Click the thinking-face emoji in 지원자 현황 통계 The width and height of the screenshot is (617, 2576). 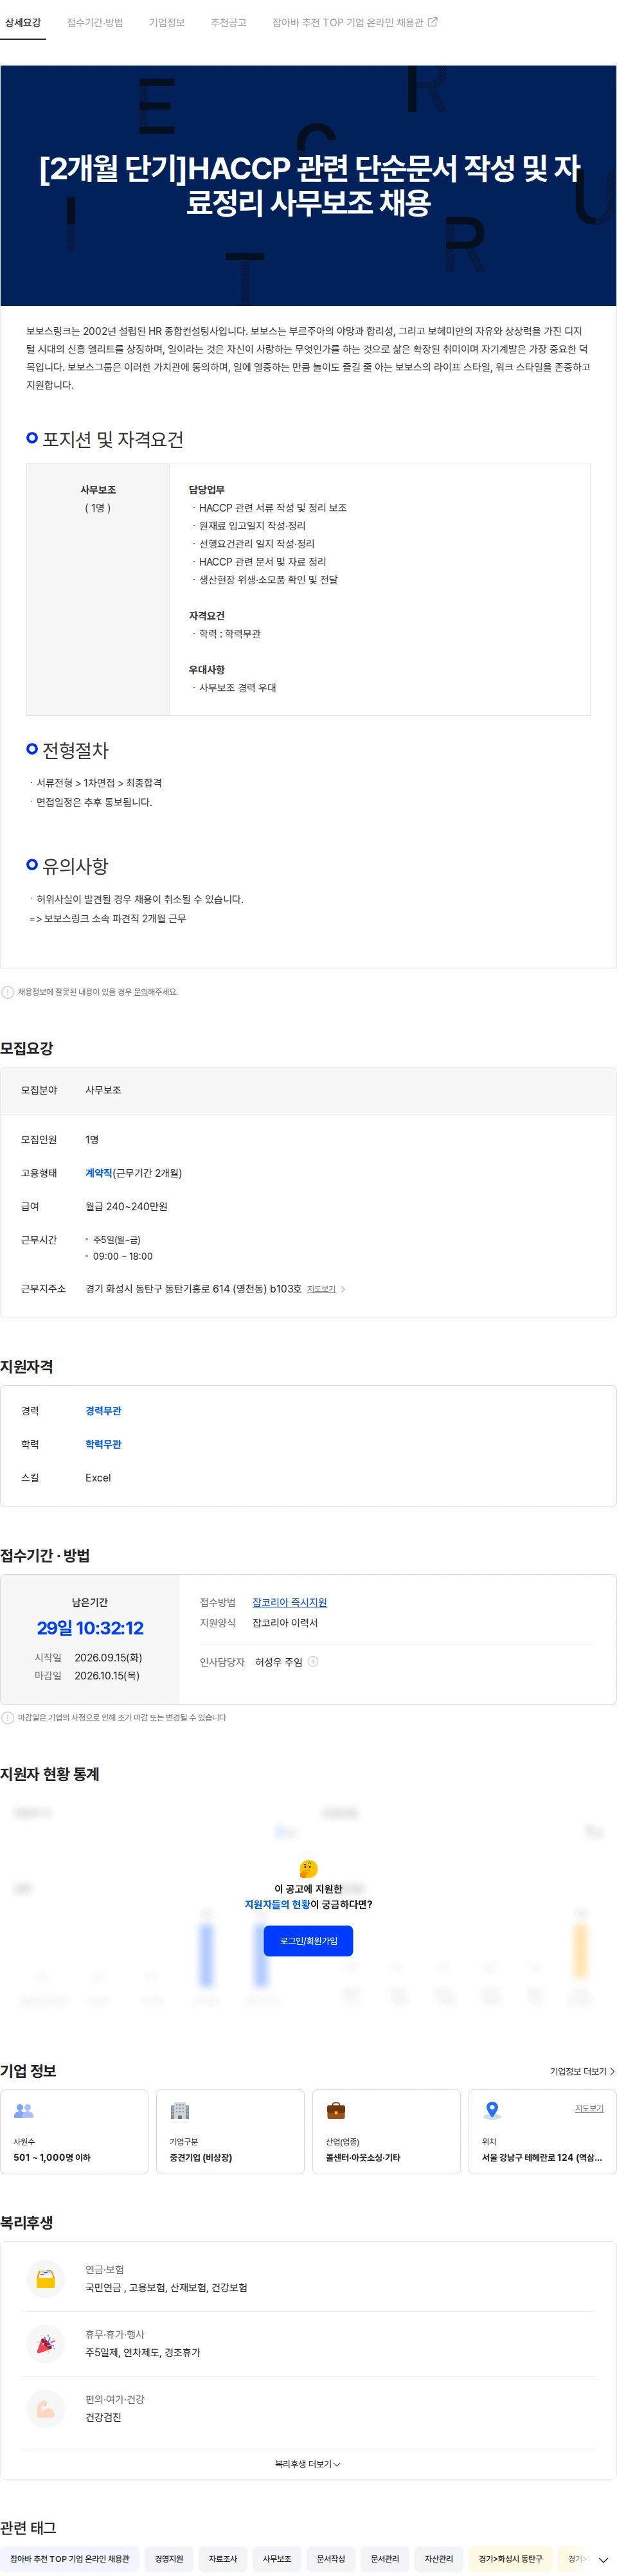tap(308, 1868)
